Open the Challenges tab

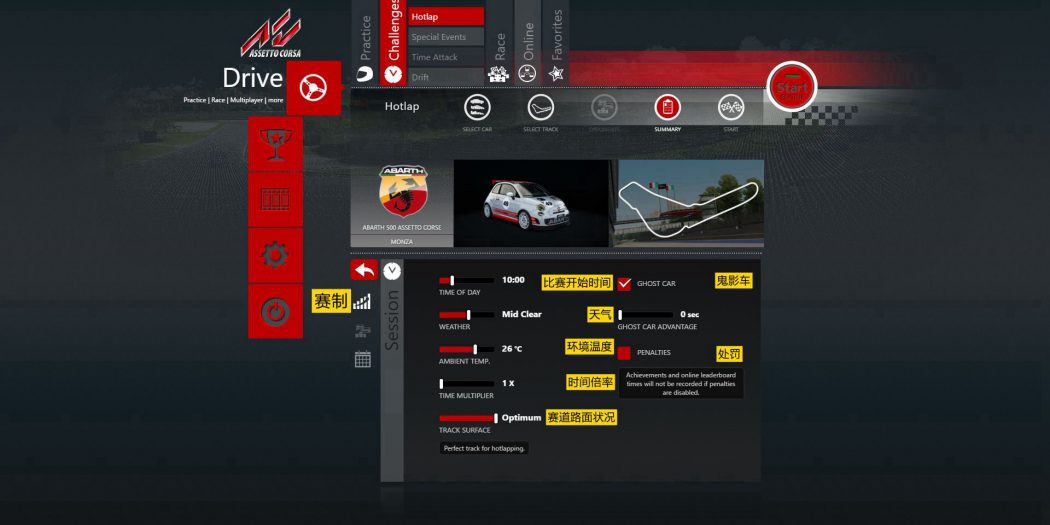tap(393, 43)
